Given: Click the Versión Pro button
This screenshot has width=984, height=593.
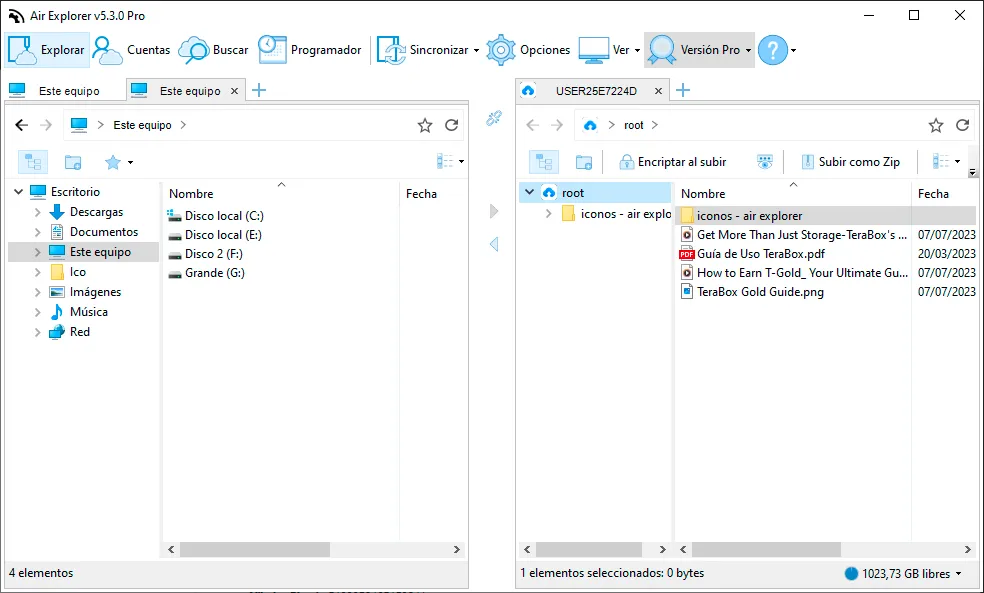Looking at the screenshot, I should coord(695,50).
